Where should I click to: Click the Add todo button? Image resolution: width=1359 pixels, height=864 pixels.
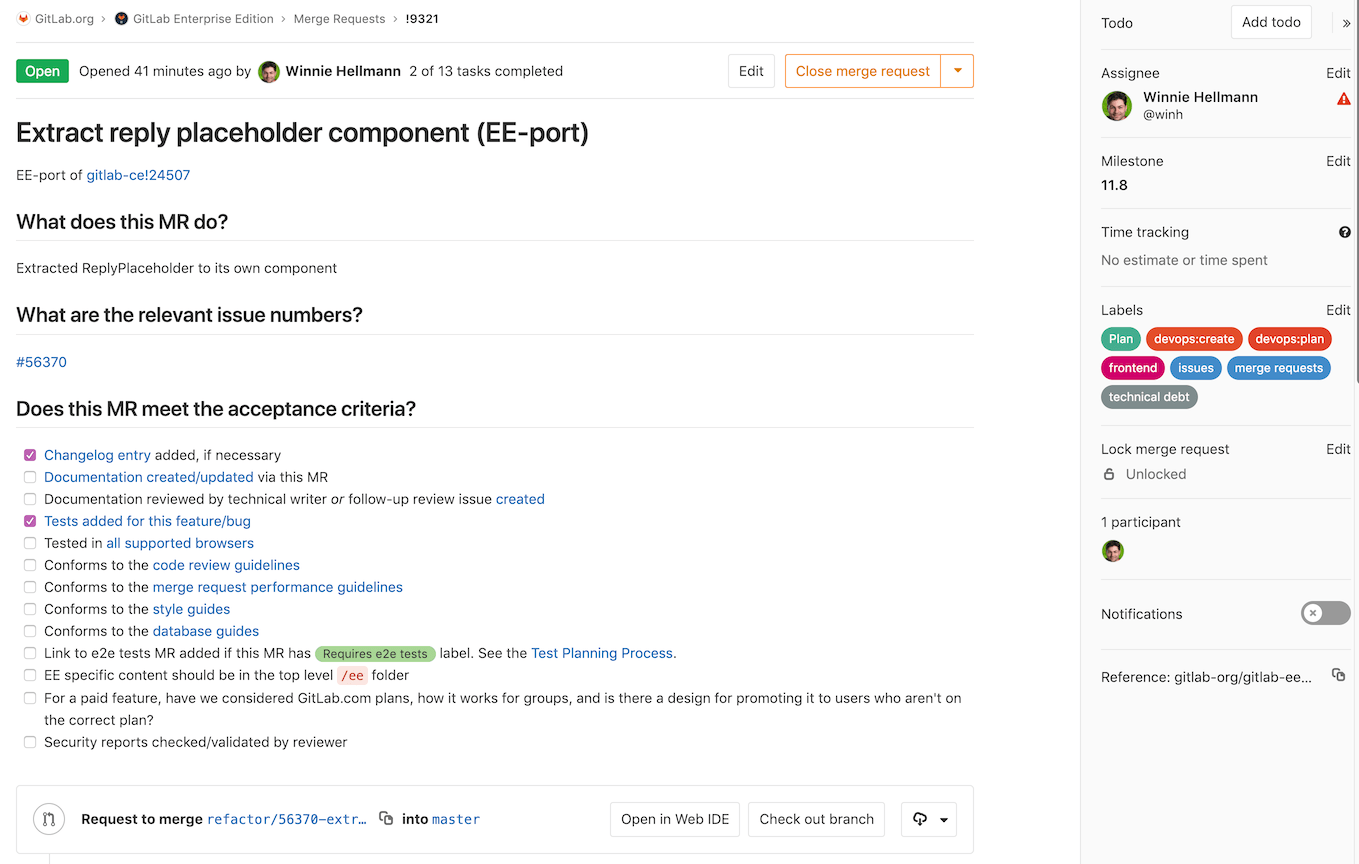1271,22
